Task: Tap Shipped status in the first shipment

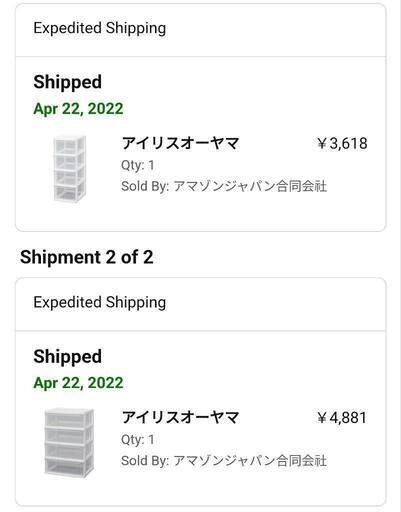Action: click(68, 82)
